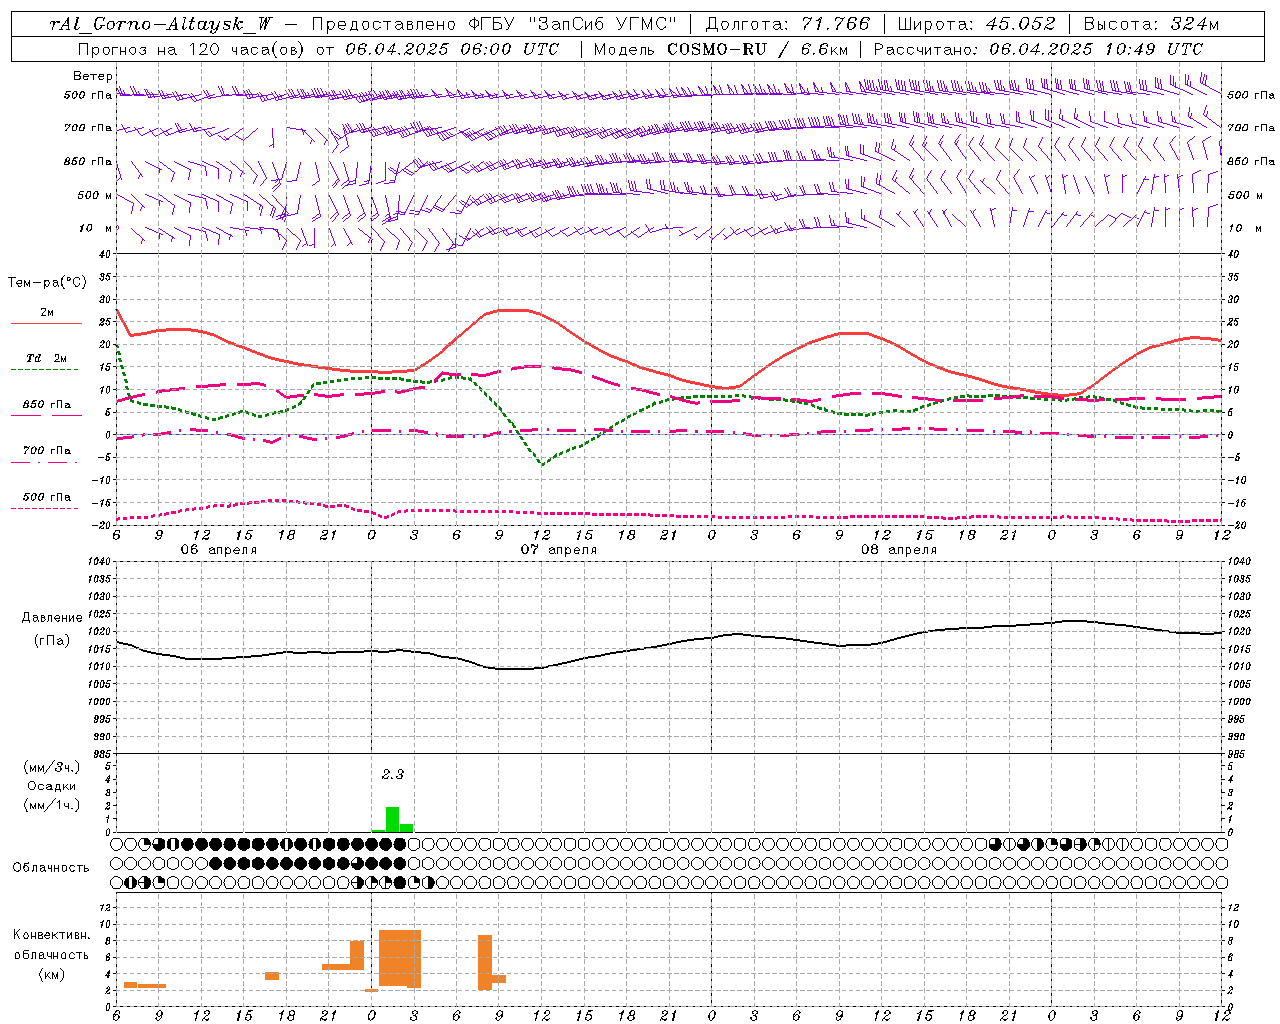
Task: Click the left 500 м wind level label
Action: click(95, 195)
